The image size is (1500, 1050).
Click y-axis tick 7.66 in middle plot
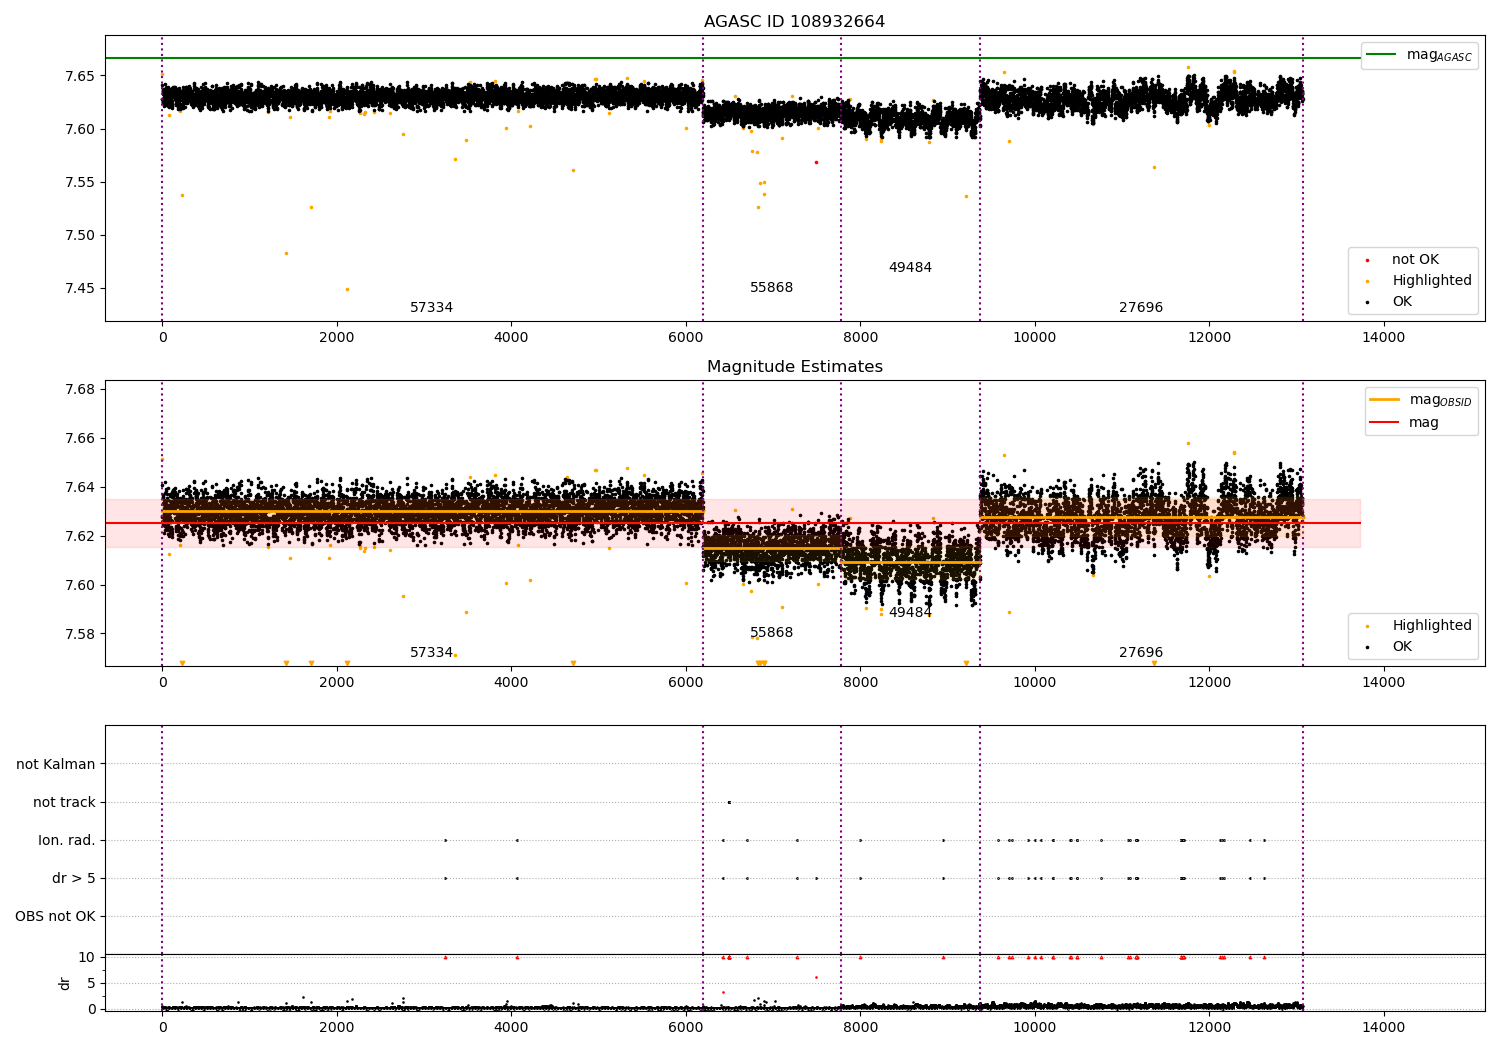(79, 439)
